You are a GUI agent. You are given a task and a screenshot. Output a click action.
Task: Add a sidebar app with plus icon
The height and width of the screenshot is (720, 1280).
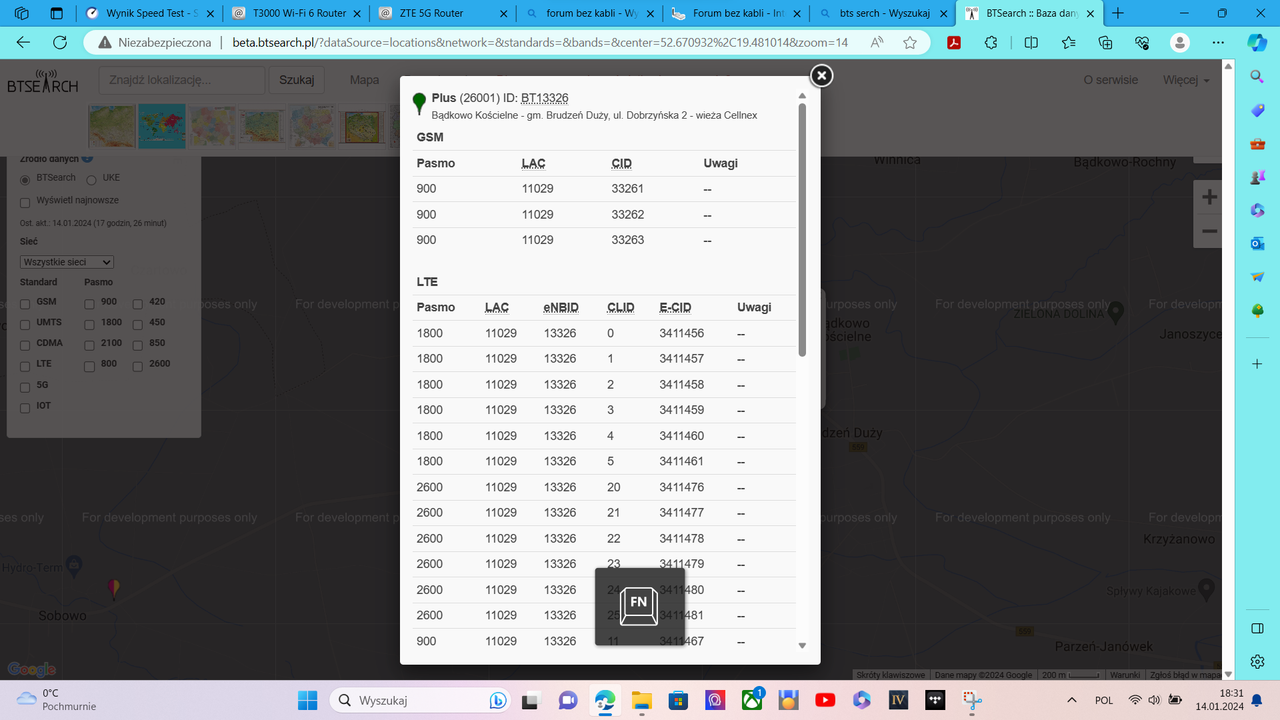tap(1257, 364)
